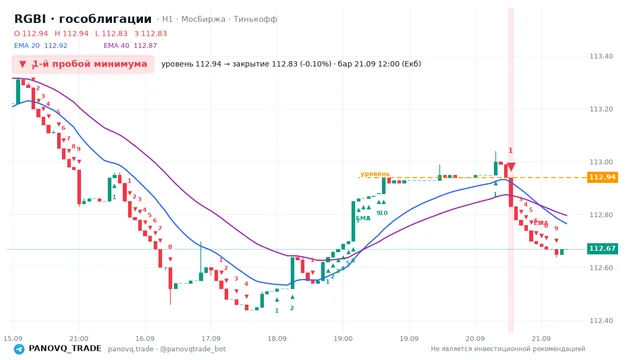Viewport: 640px width, 360px height.
Task: Click the 16.09 date axis label
Action: click(x=145, y=339)
